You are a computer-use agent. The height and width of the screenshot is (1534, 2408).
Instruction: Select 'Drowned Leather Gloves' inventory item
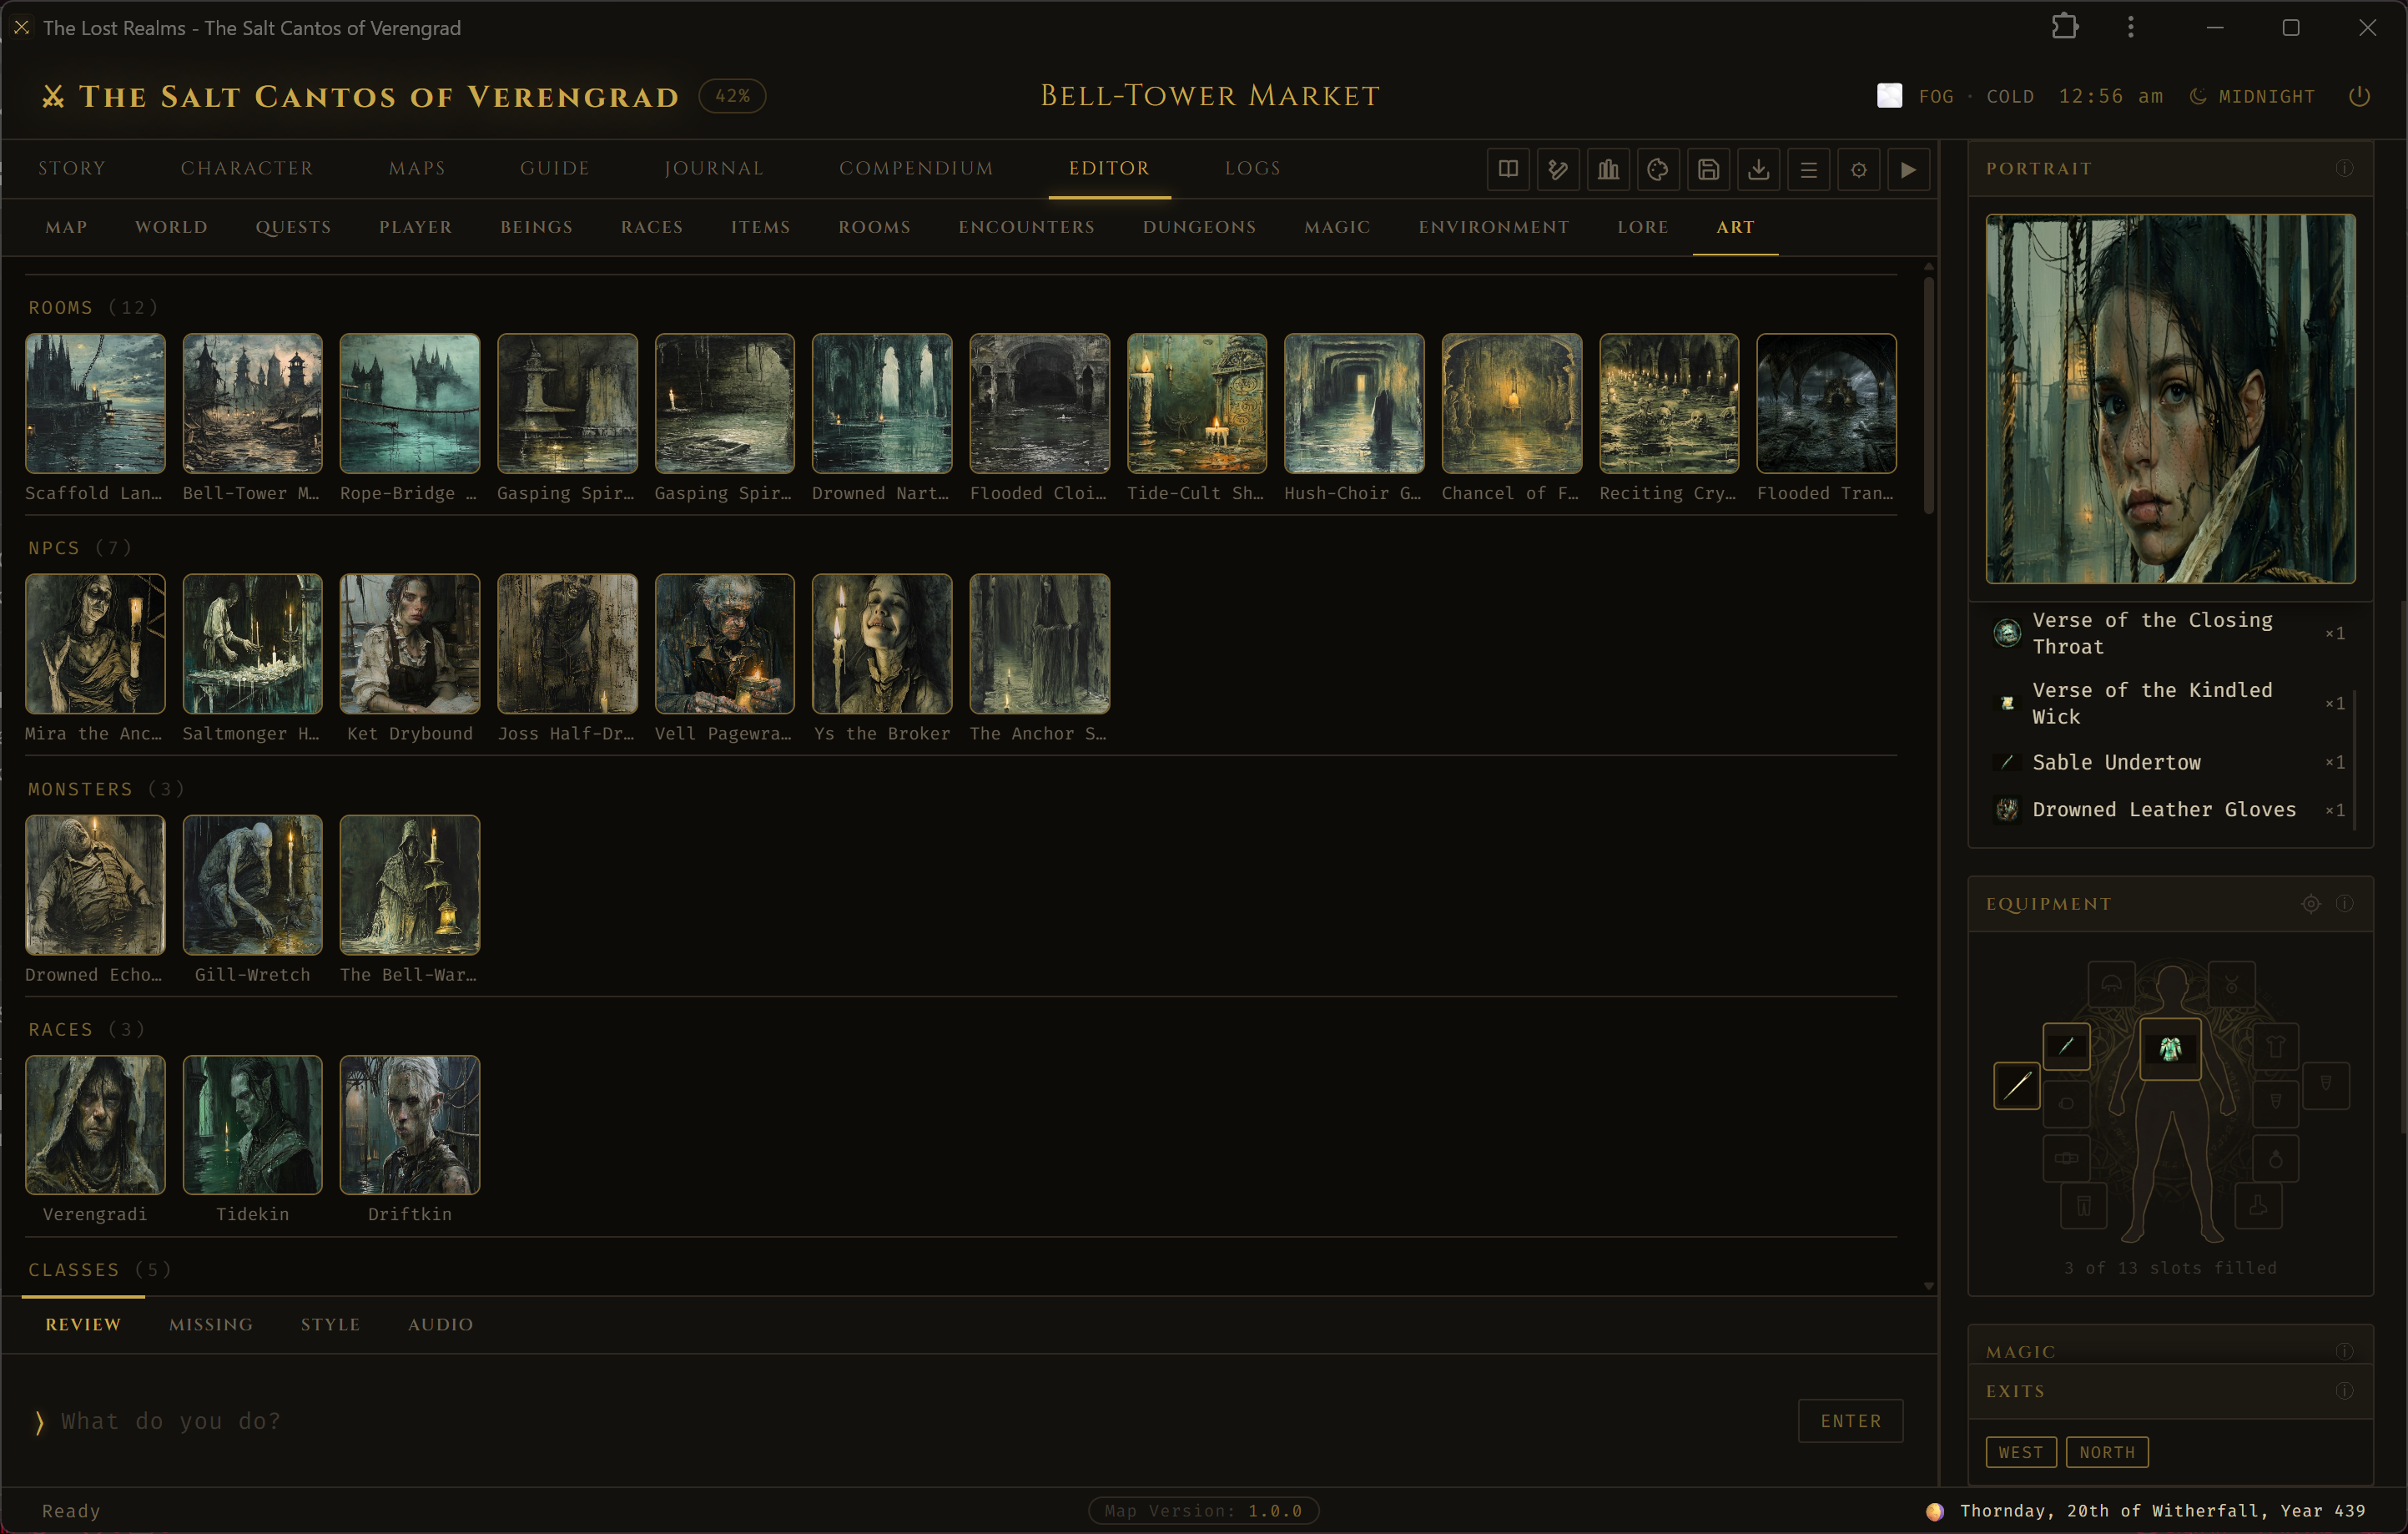click(2169, 809)
